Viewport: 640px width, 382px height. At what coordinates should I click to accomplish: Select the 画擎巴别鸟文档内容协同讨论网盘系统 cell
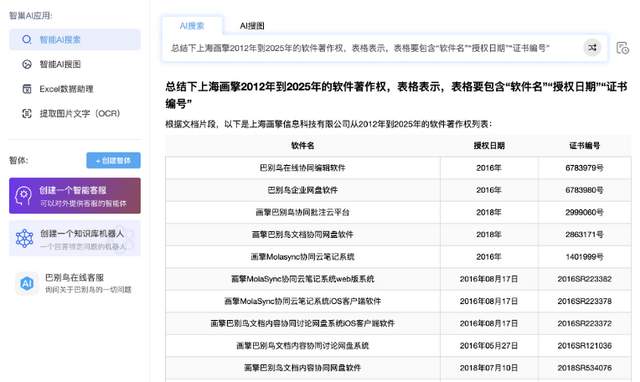coord(302,346)
